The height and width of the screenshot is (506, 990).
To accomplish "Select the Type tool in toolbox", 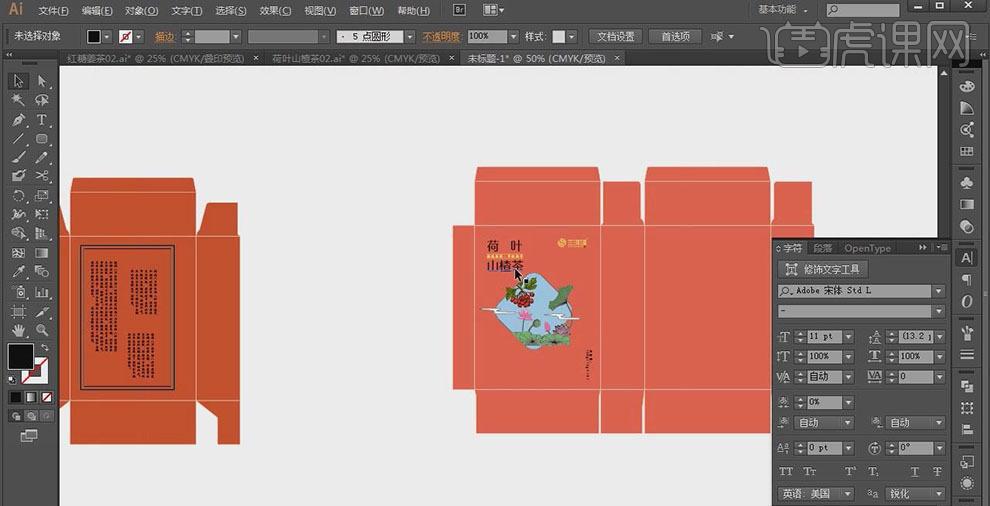I will pyautogui.click(x=42, y=119).
